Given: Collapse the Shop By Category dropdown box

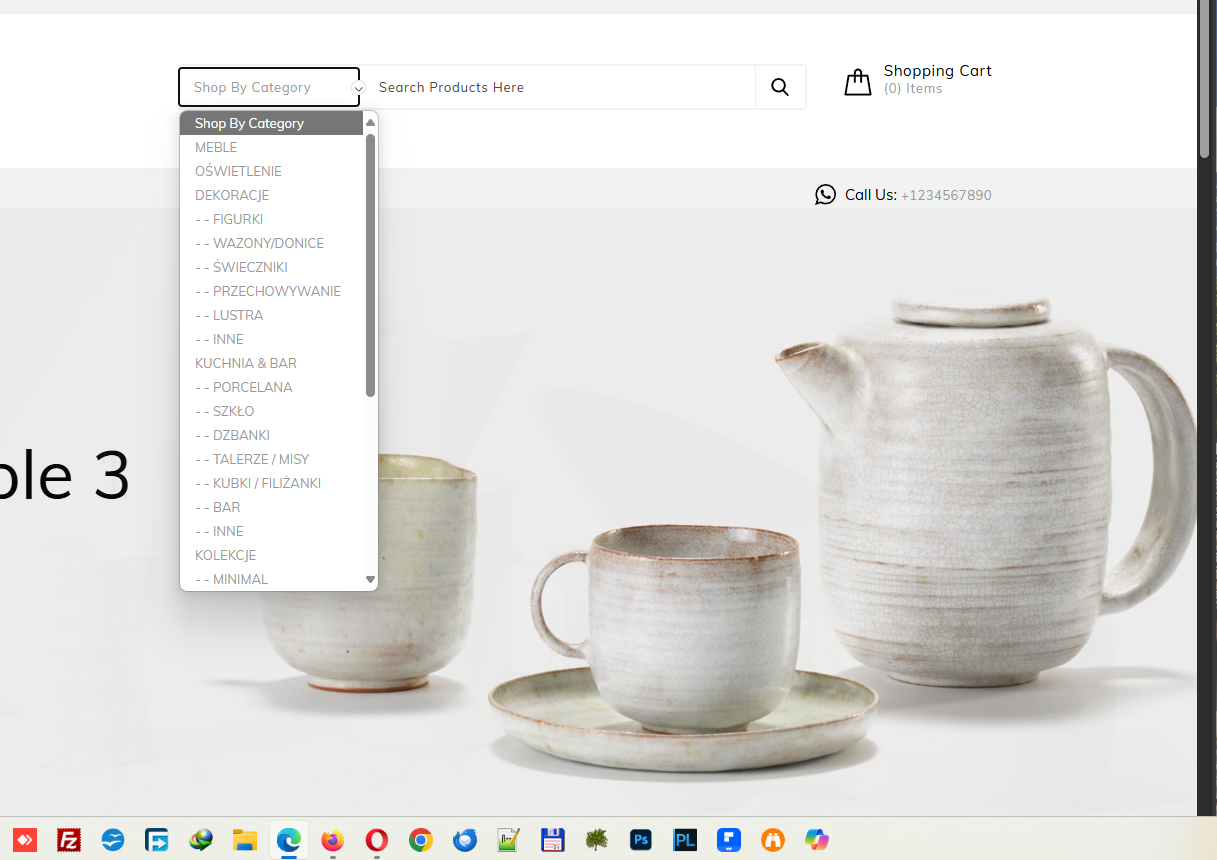Looking at the screenshot, I should [x=269, y=87].
